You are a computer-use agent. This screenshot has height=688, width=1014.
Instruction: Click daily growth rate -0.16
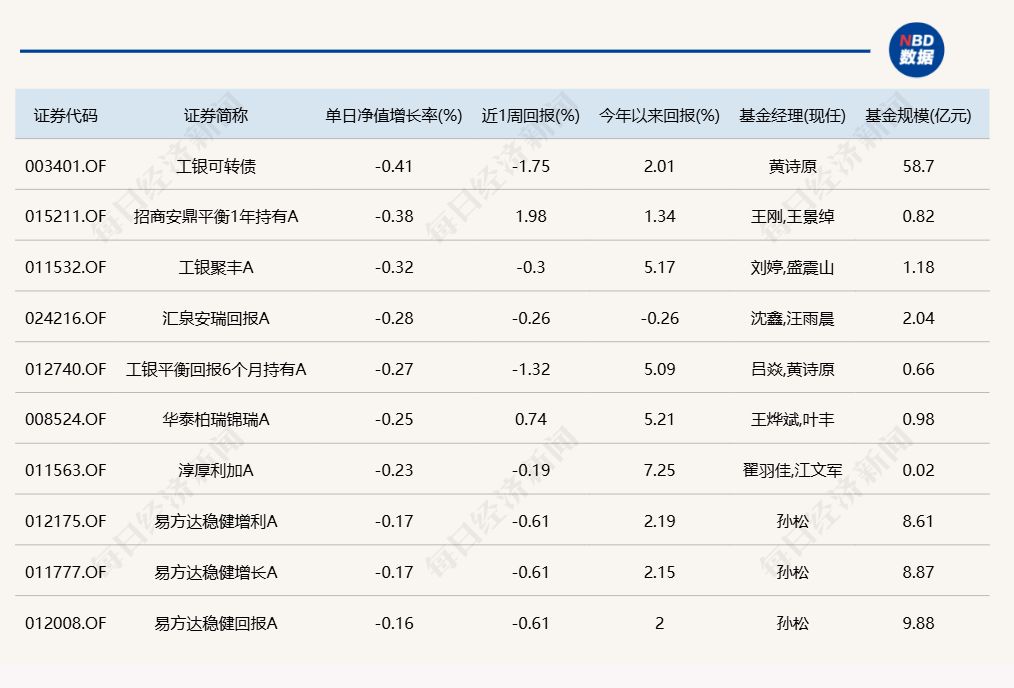pos(394,623)
